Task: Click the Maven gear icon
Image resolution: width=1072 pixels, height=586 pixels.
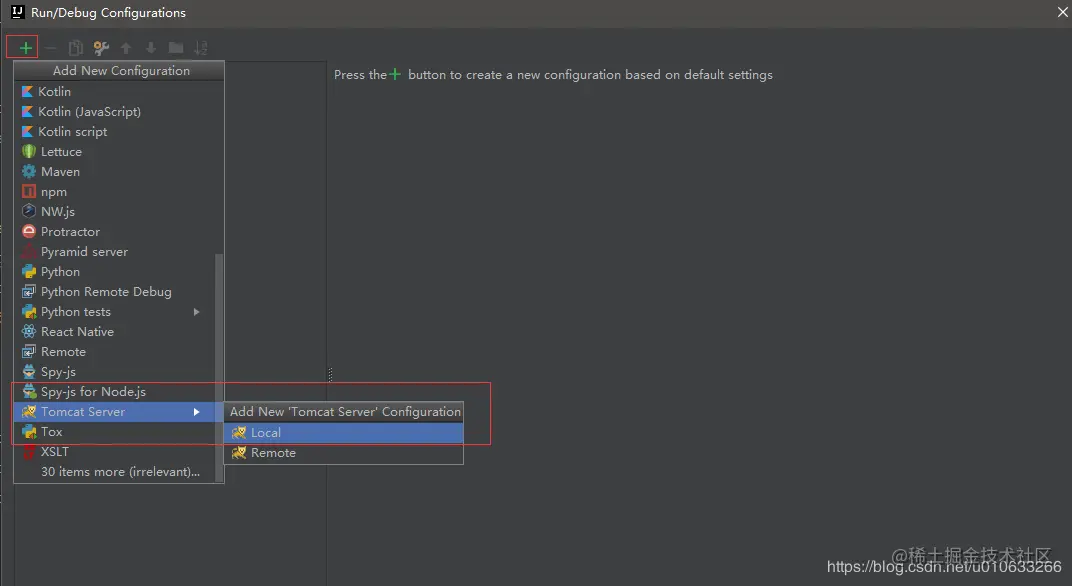Action: [29, 172]
